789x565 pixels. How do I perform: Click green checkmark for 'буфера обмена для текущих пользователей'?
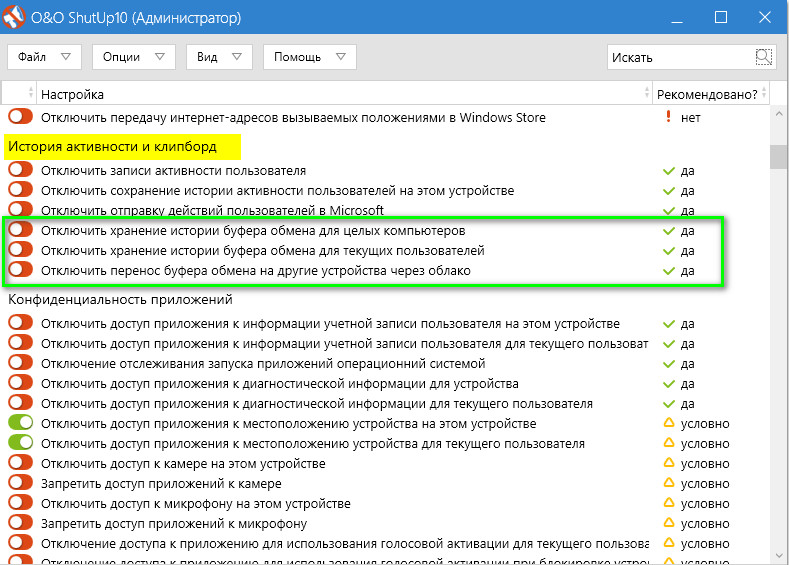pyautogui.click(x=669, y=251)
